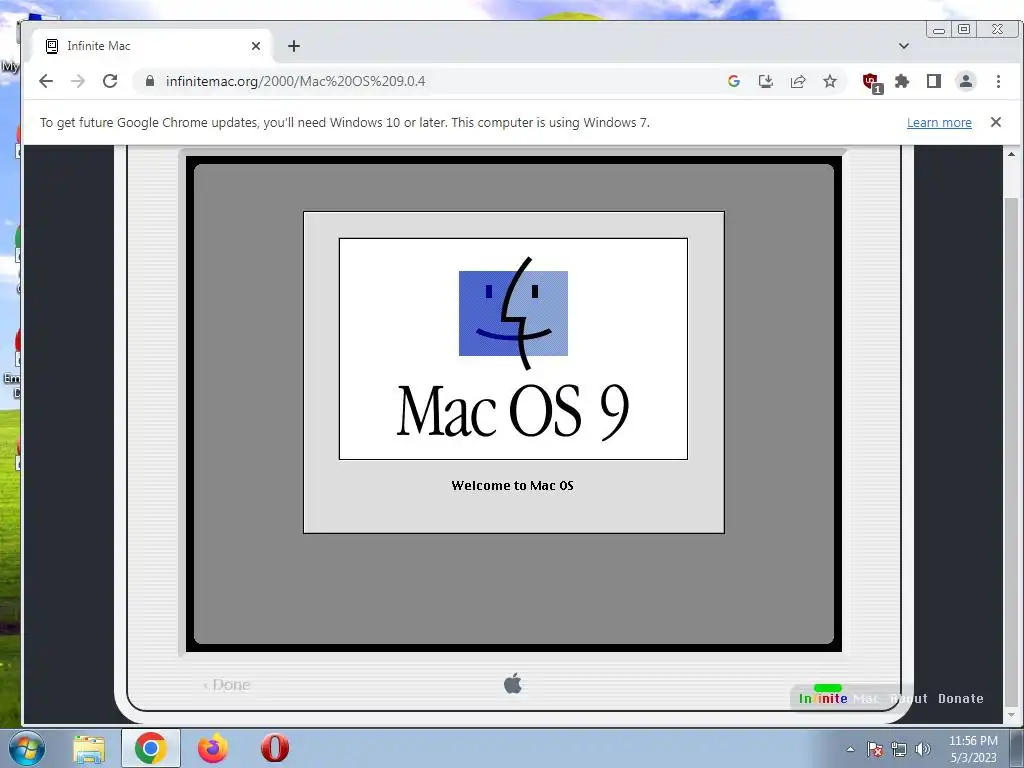Click the scrollbar up arrow

[1011, 154]
